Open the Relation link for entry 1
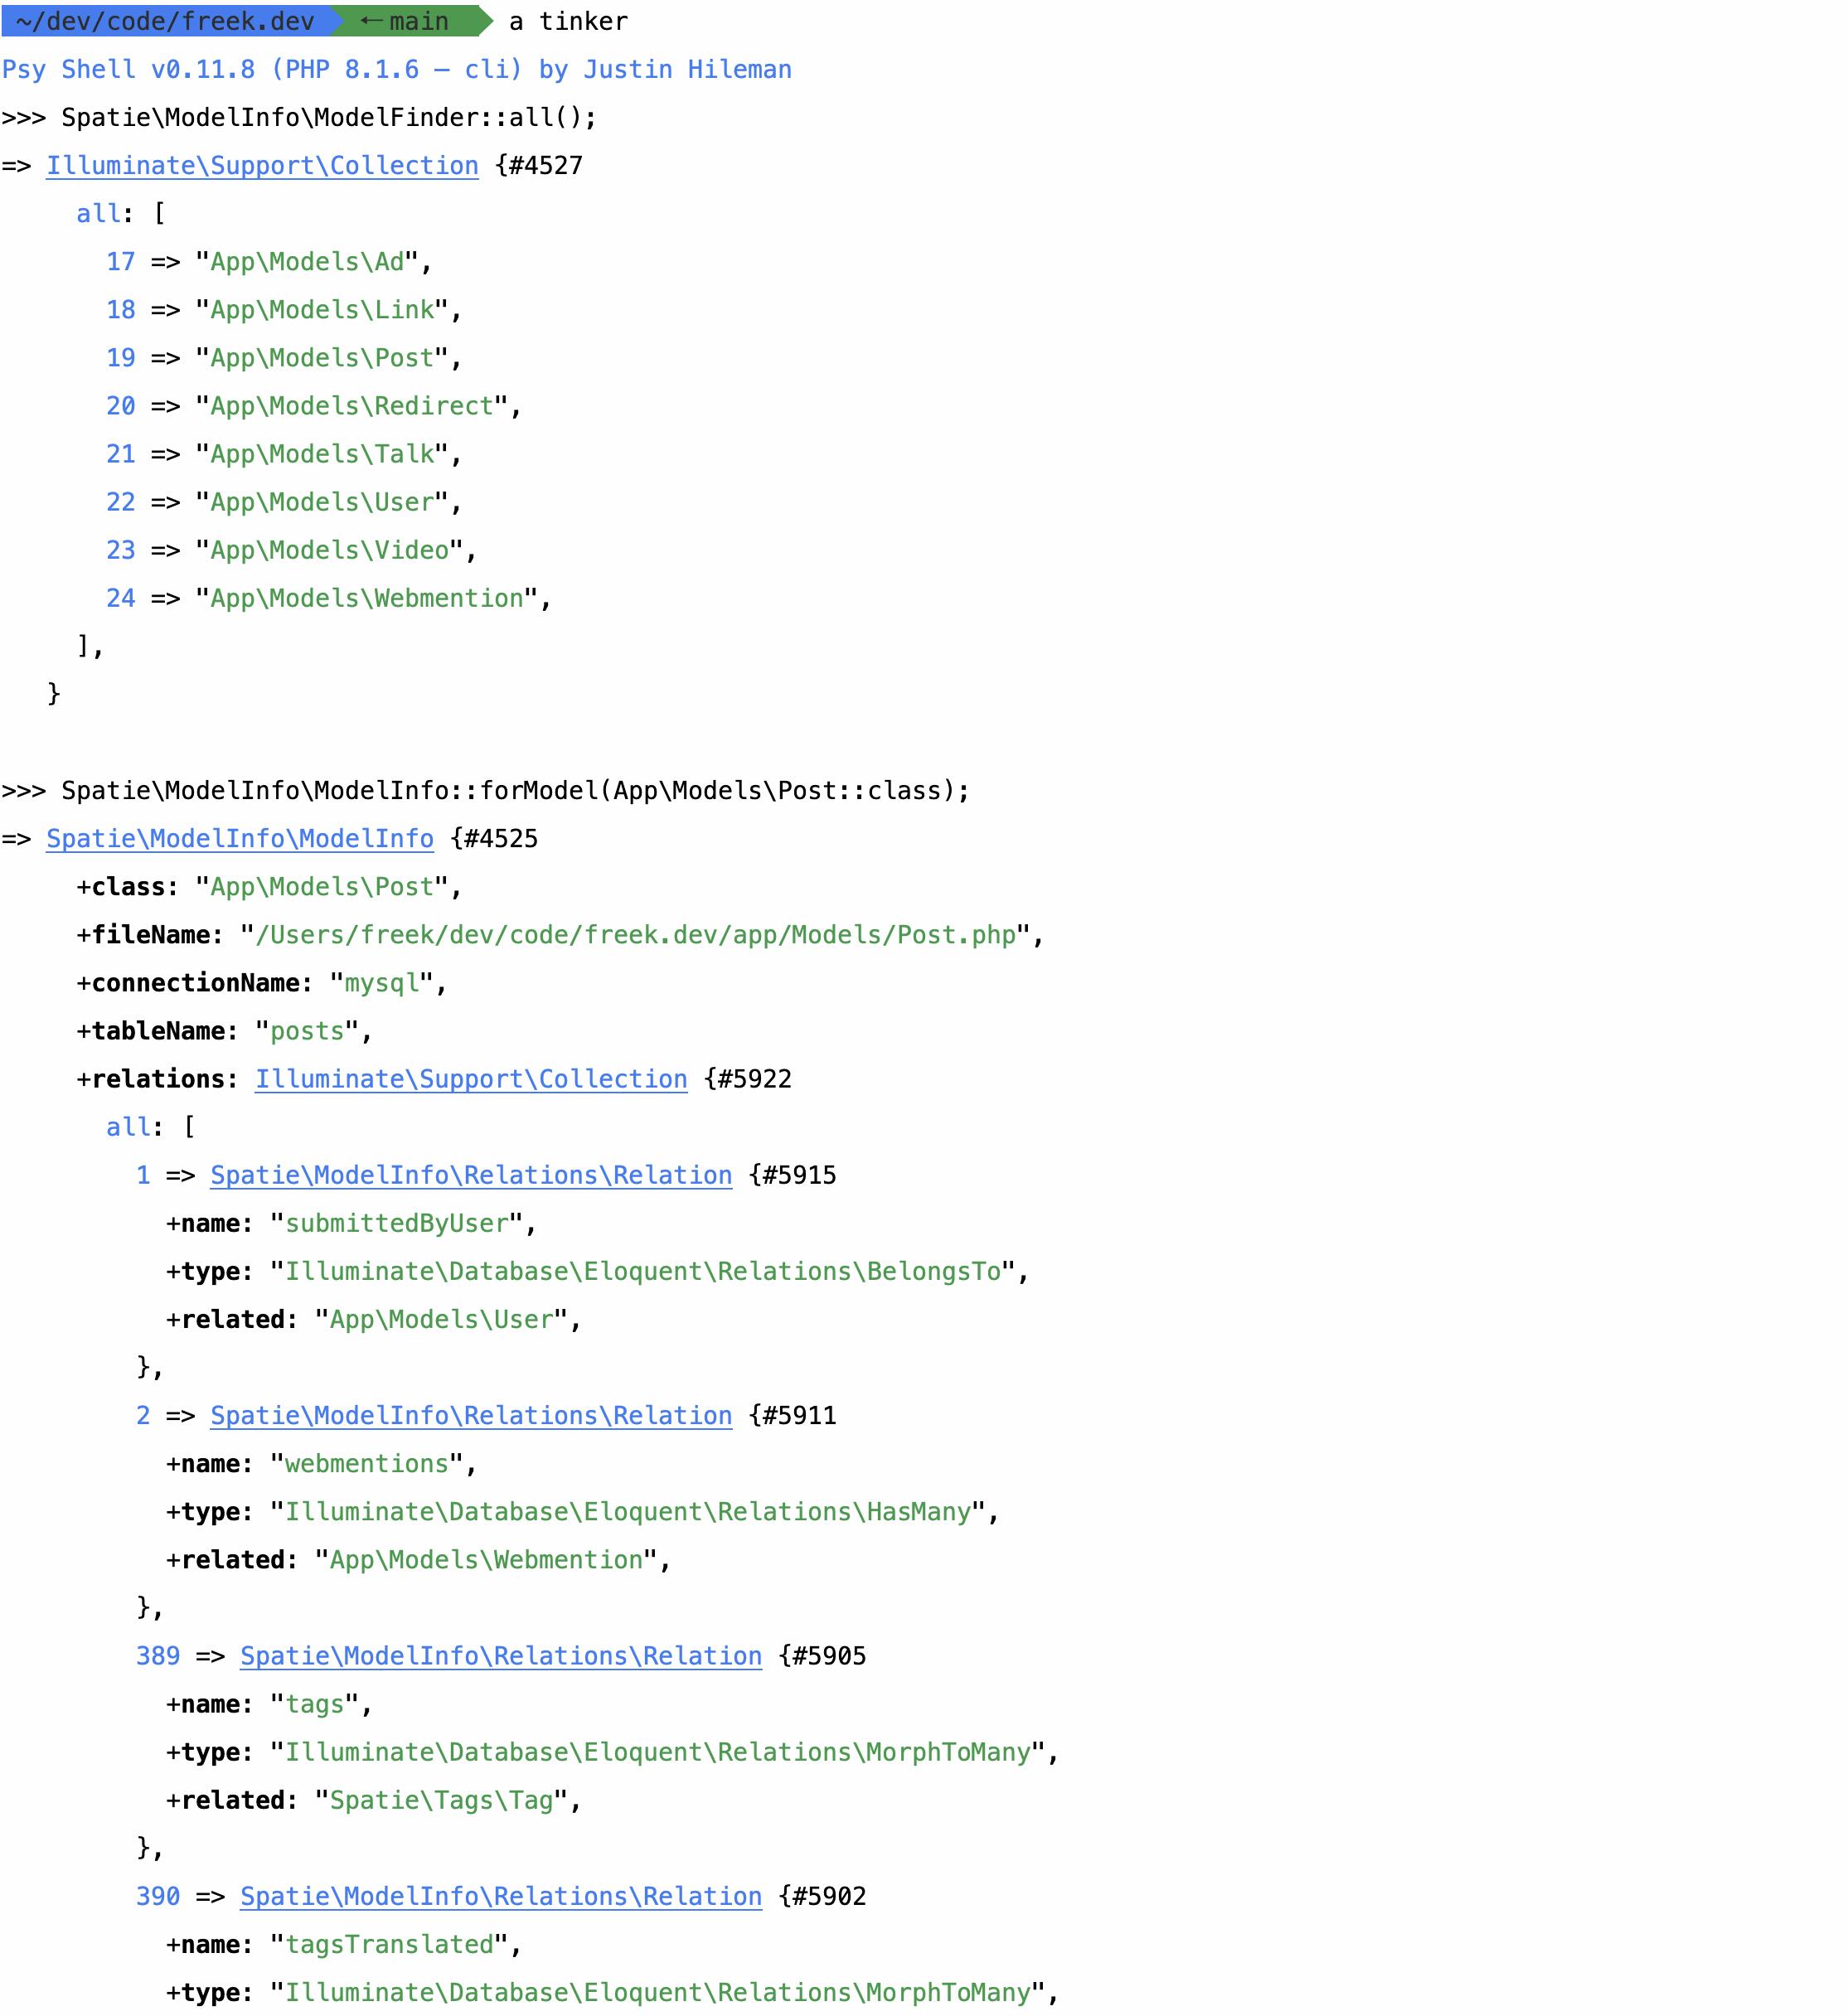 point(471,1176)
